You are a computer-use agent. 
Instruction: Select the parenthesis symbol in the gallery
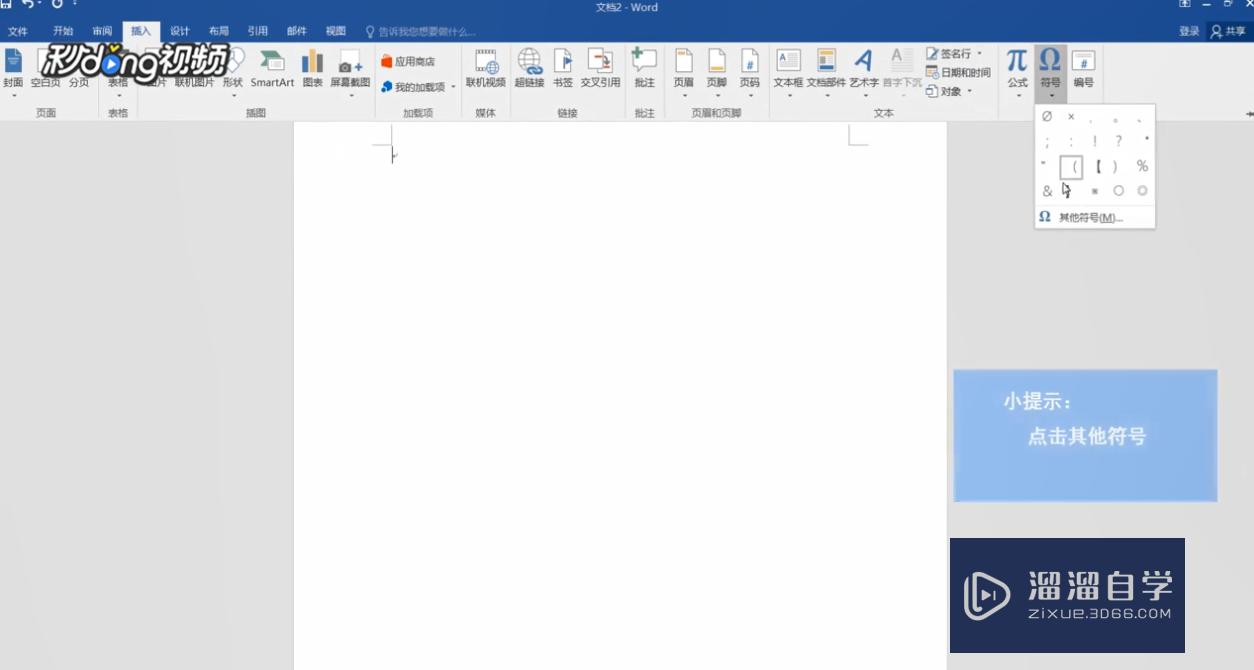tap(1073, 166)
